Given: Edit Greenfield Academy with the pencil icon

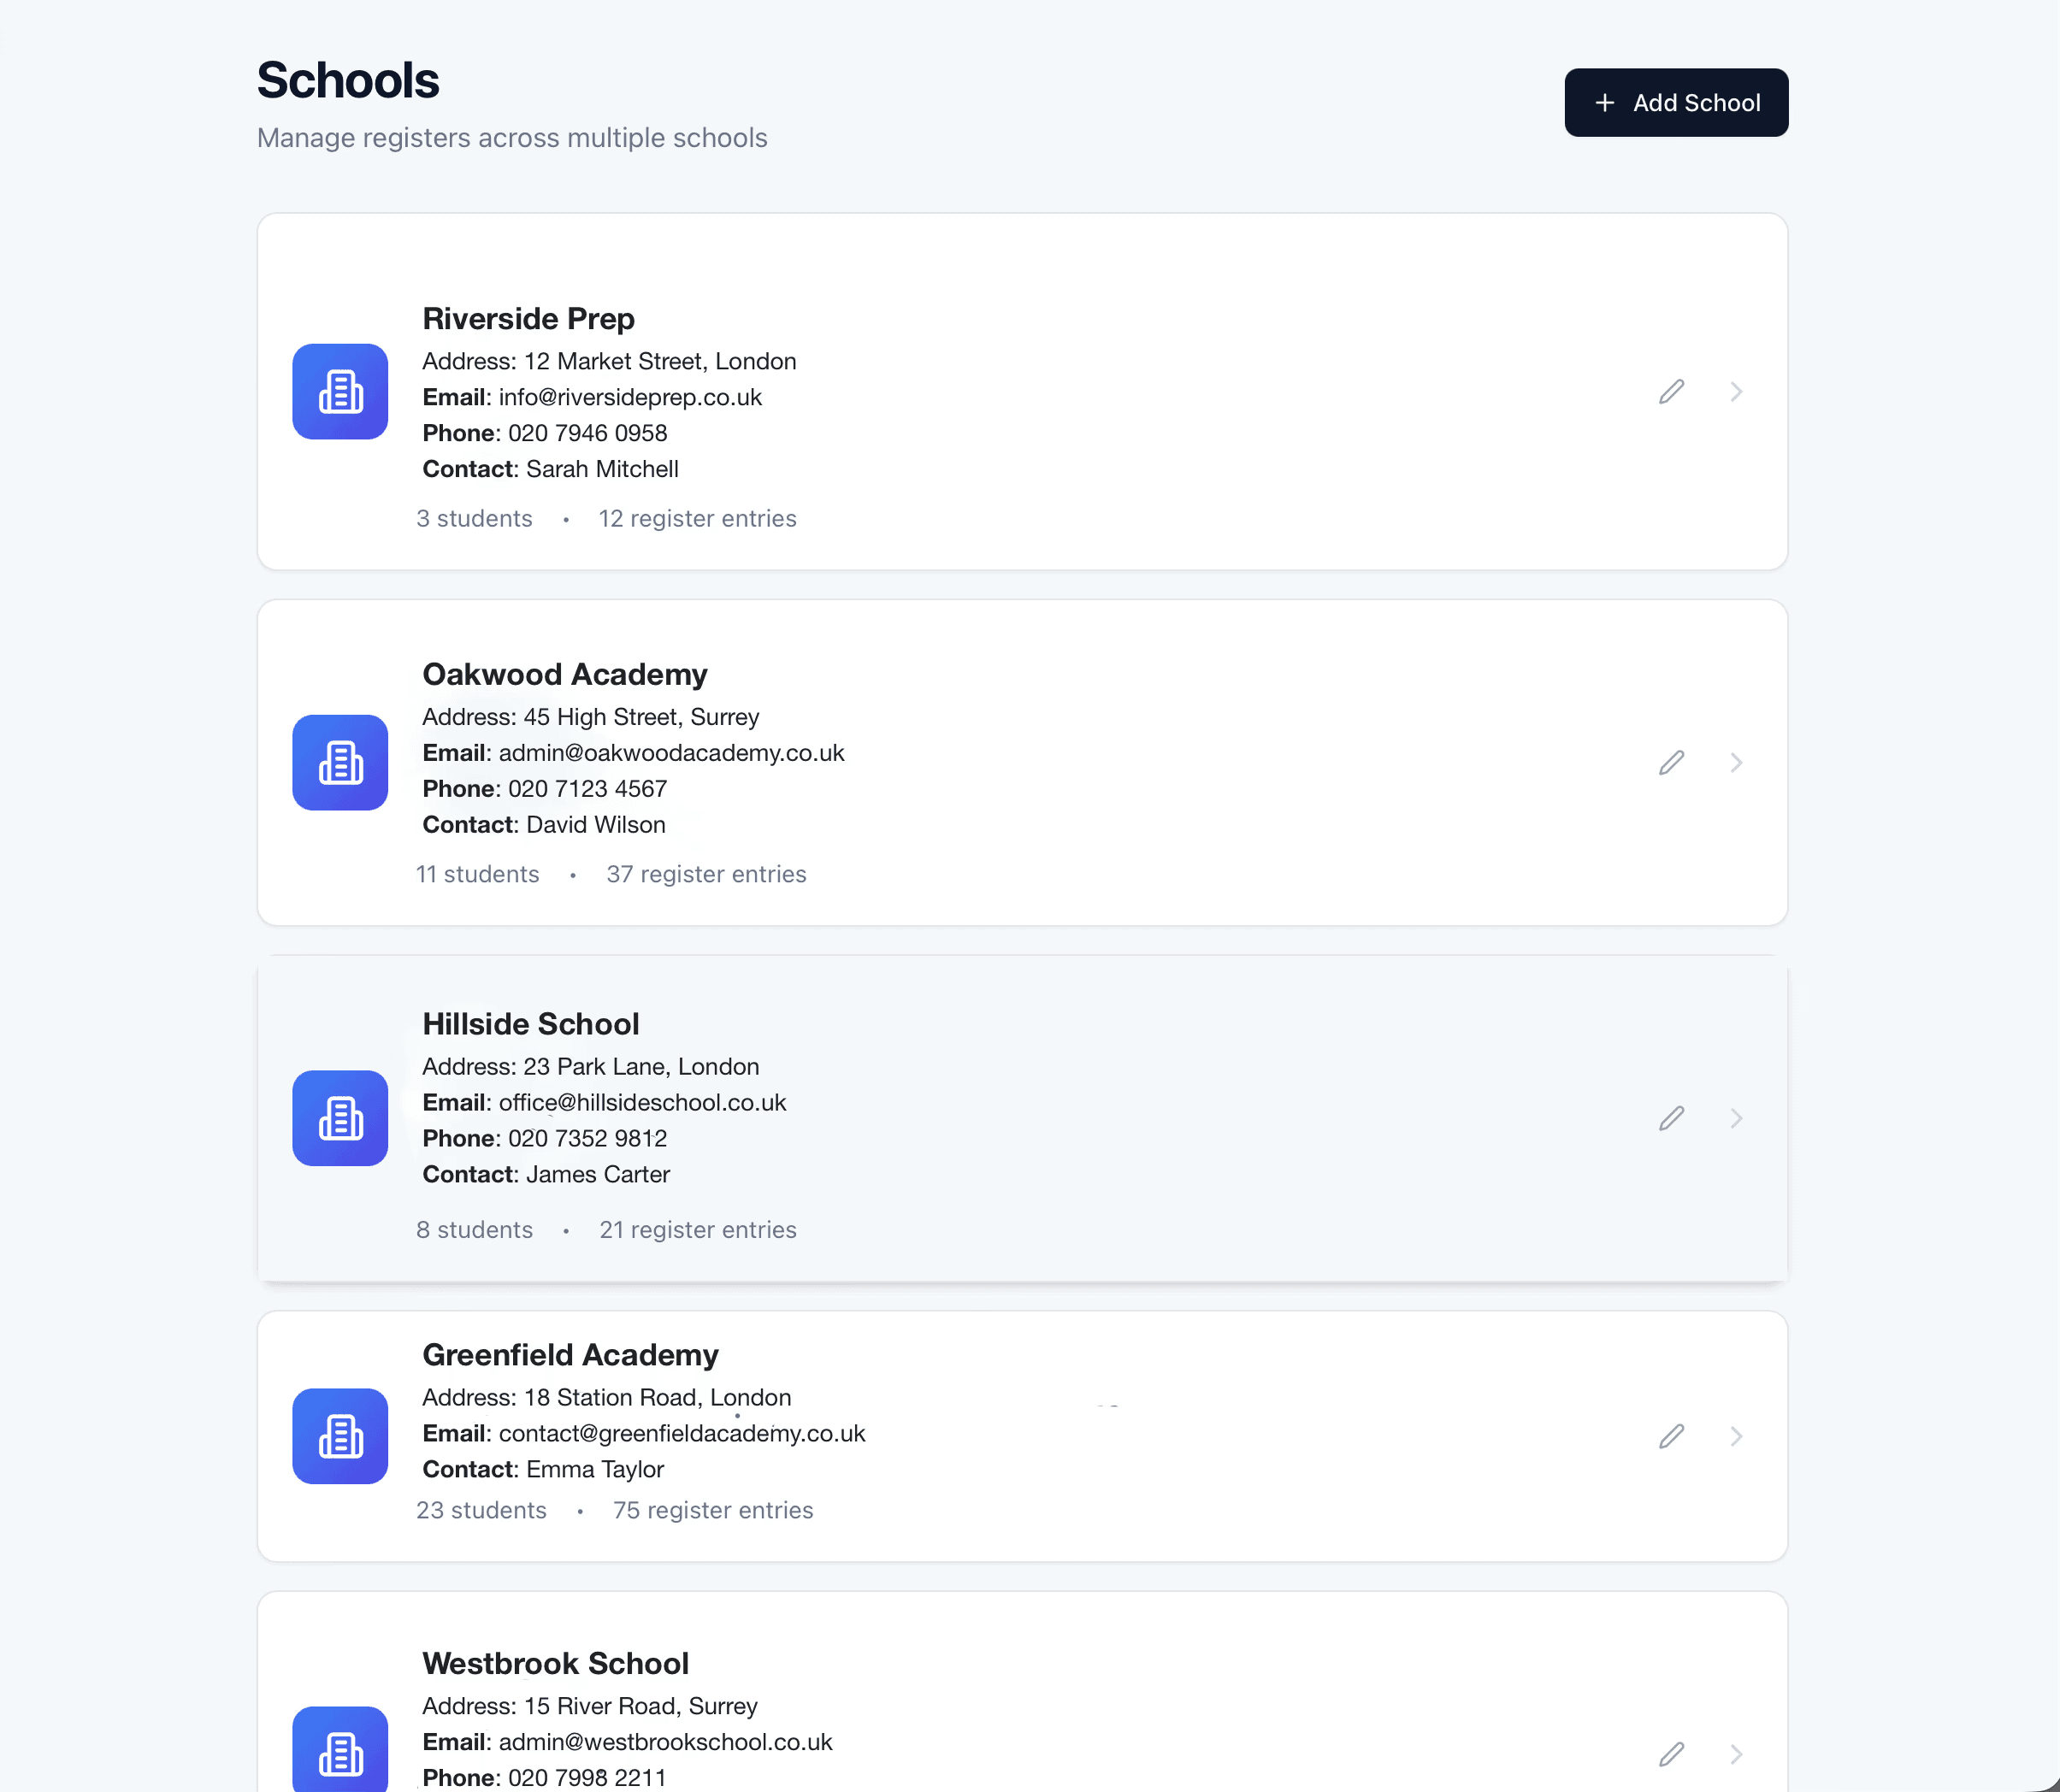Looking at the screenshot, I should [x=1671, y=1437].
